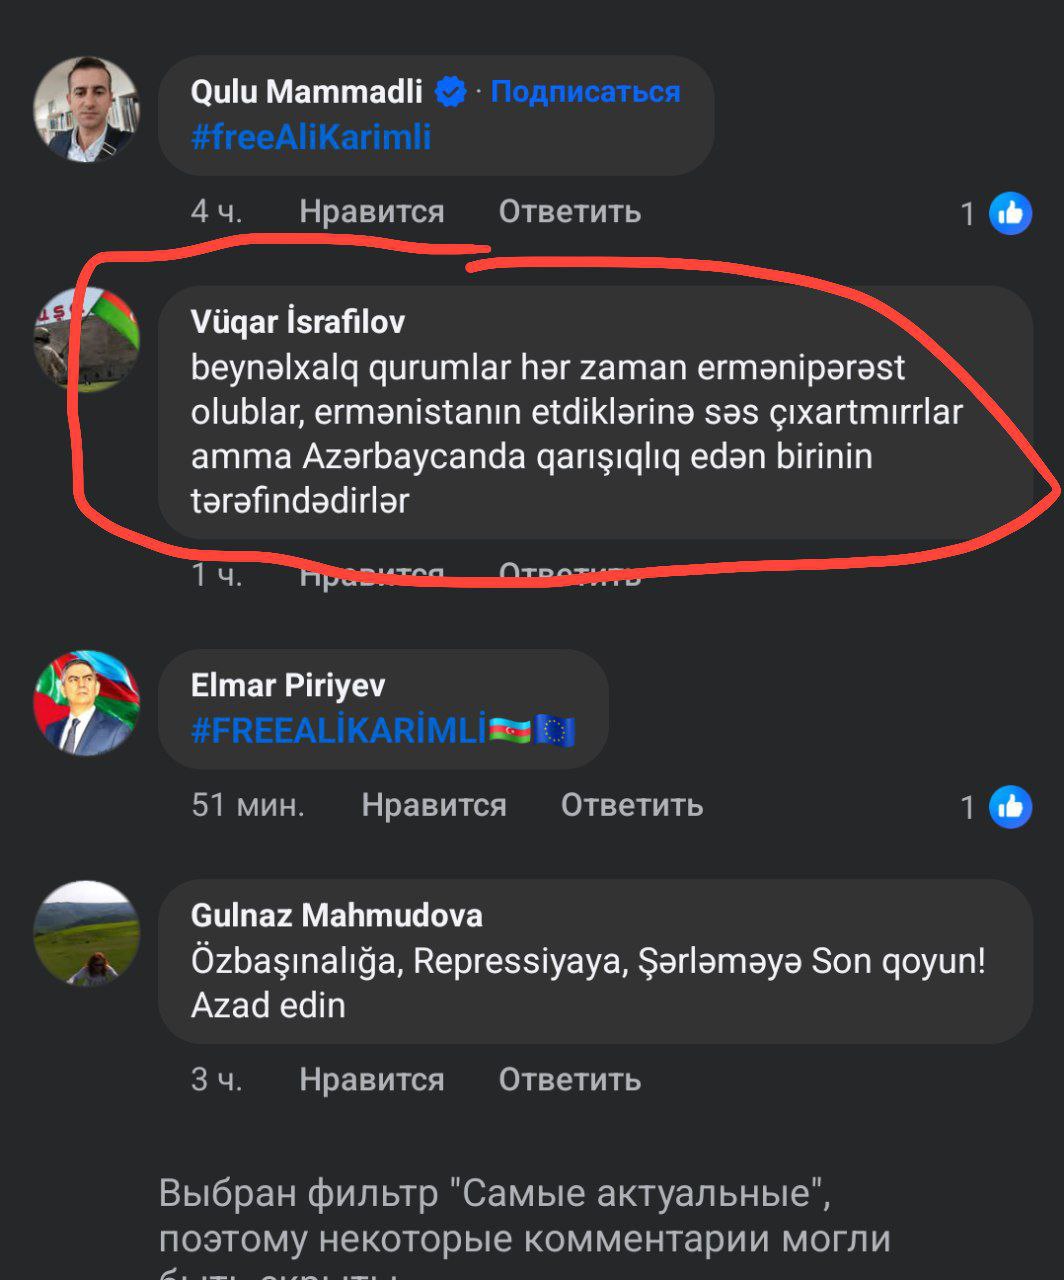Open Vüqar İsrafilov's avatar
This screenshot has height=1280, width=1064.
(x=87, y=340)
